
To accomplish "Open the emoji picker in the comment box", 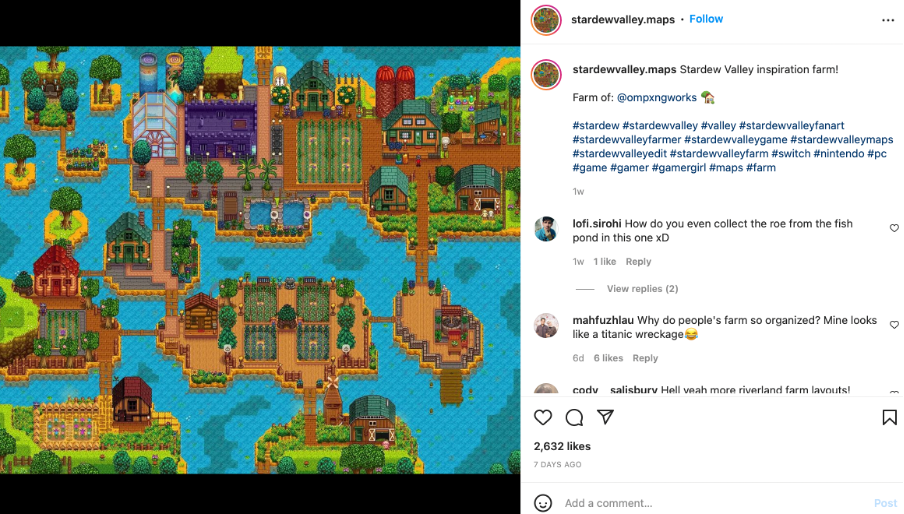I will click(543, 503).
